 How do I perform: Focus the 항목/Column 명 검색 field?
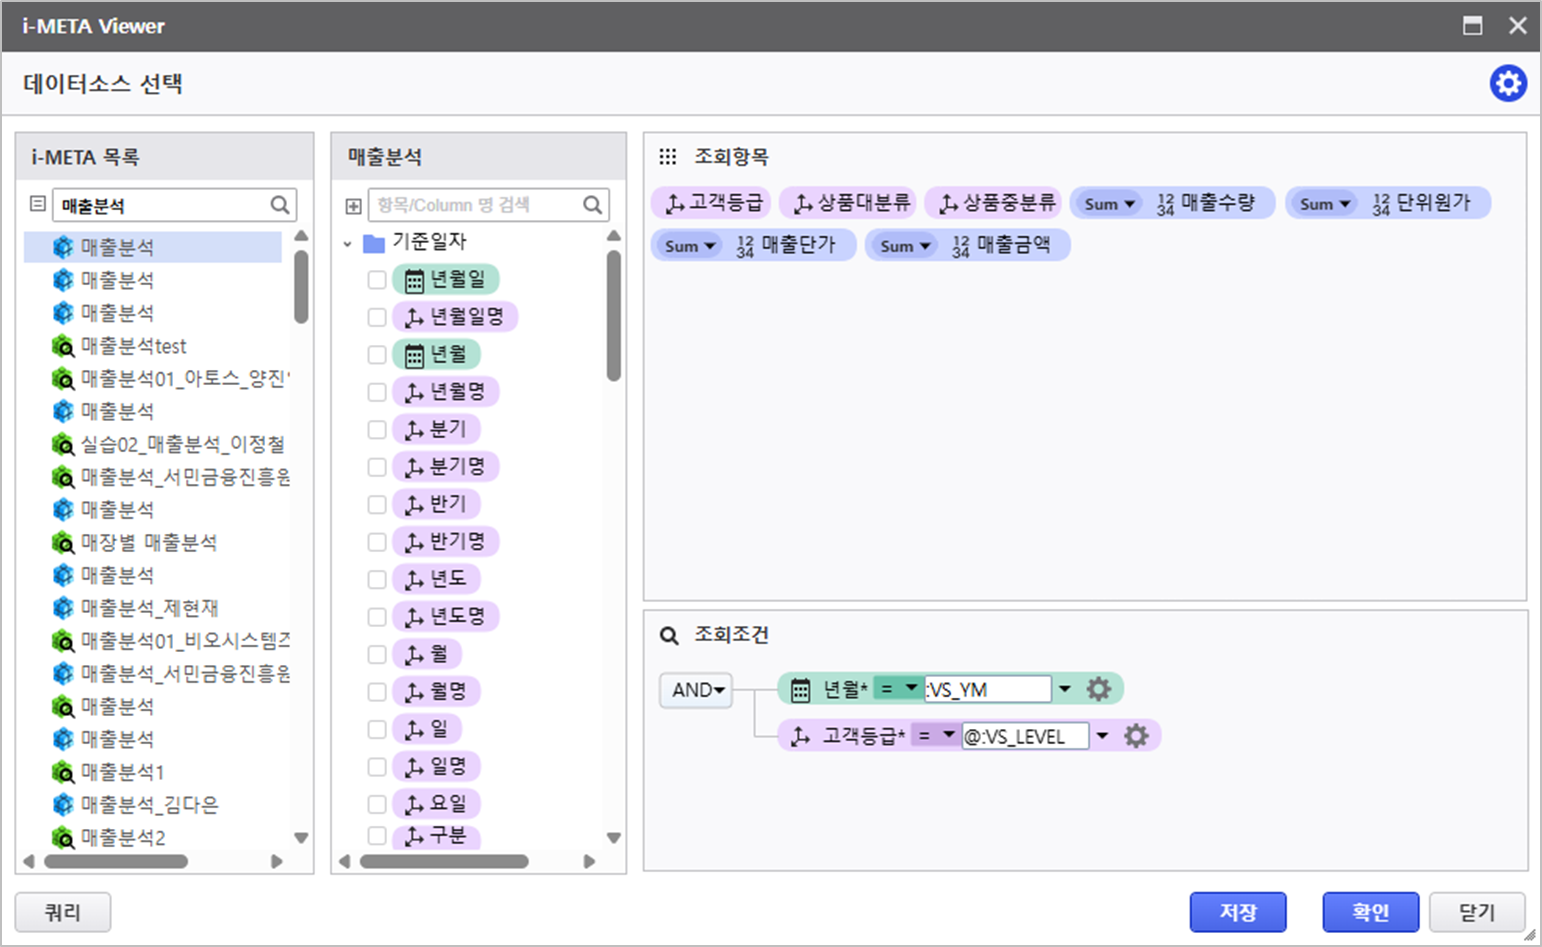point(478,205)
